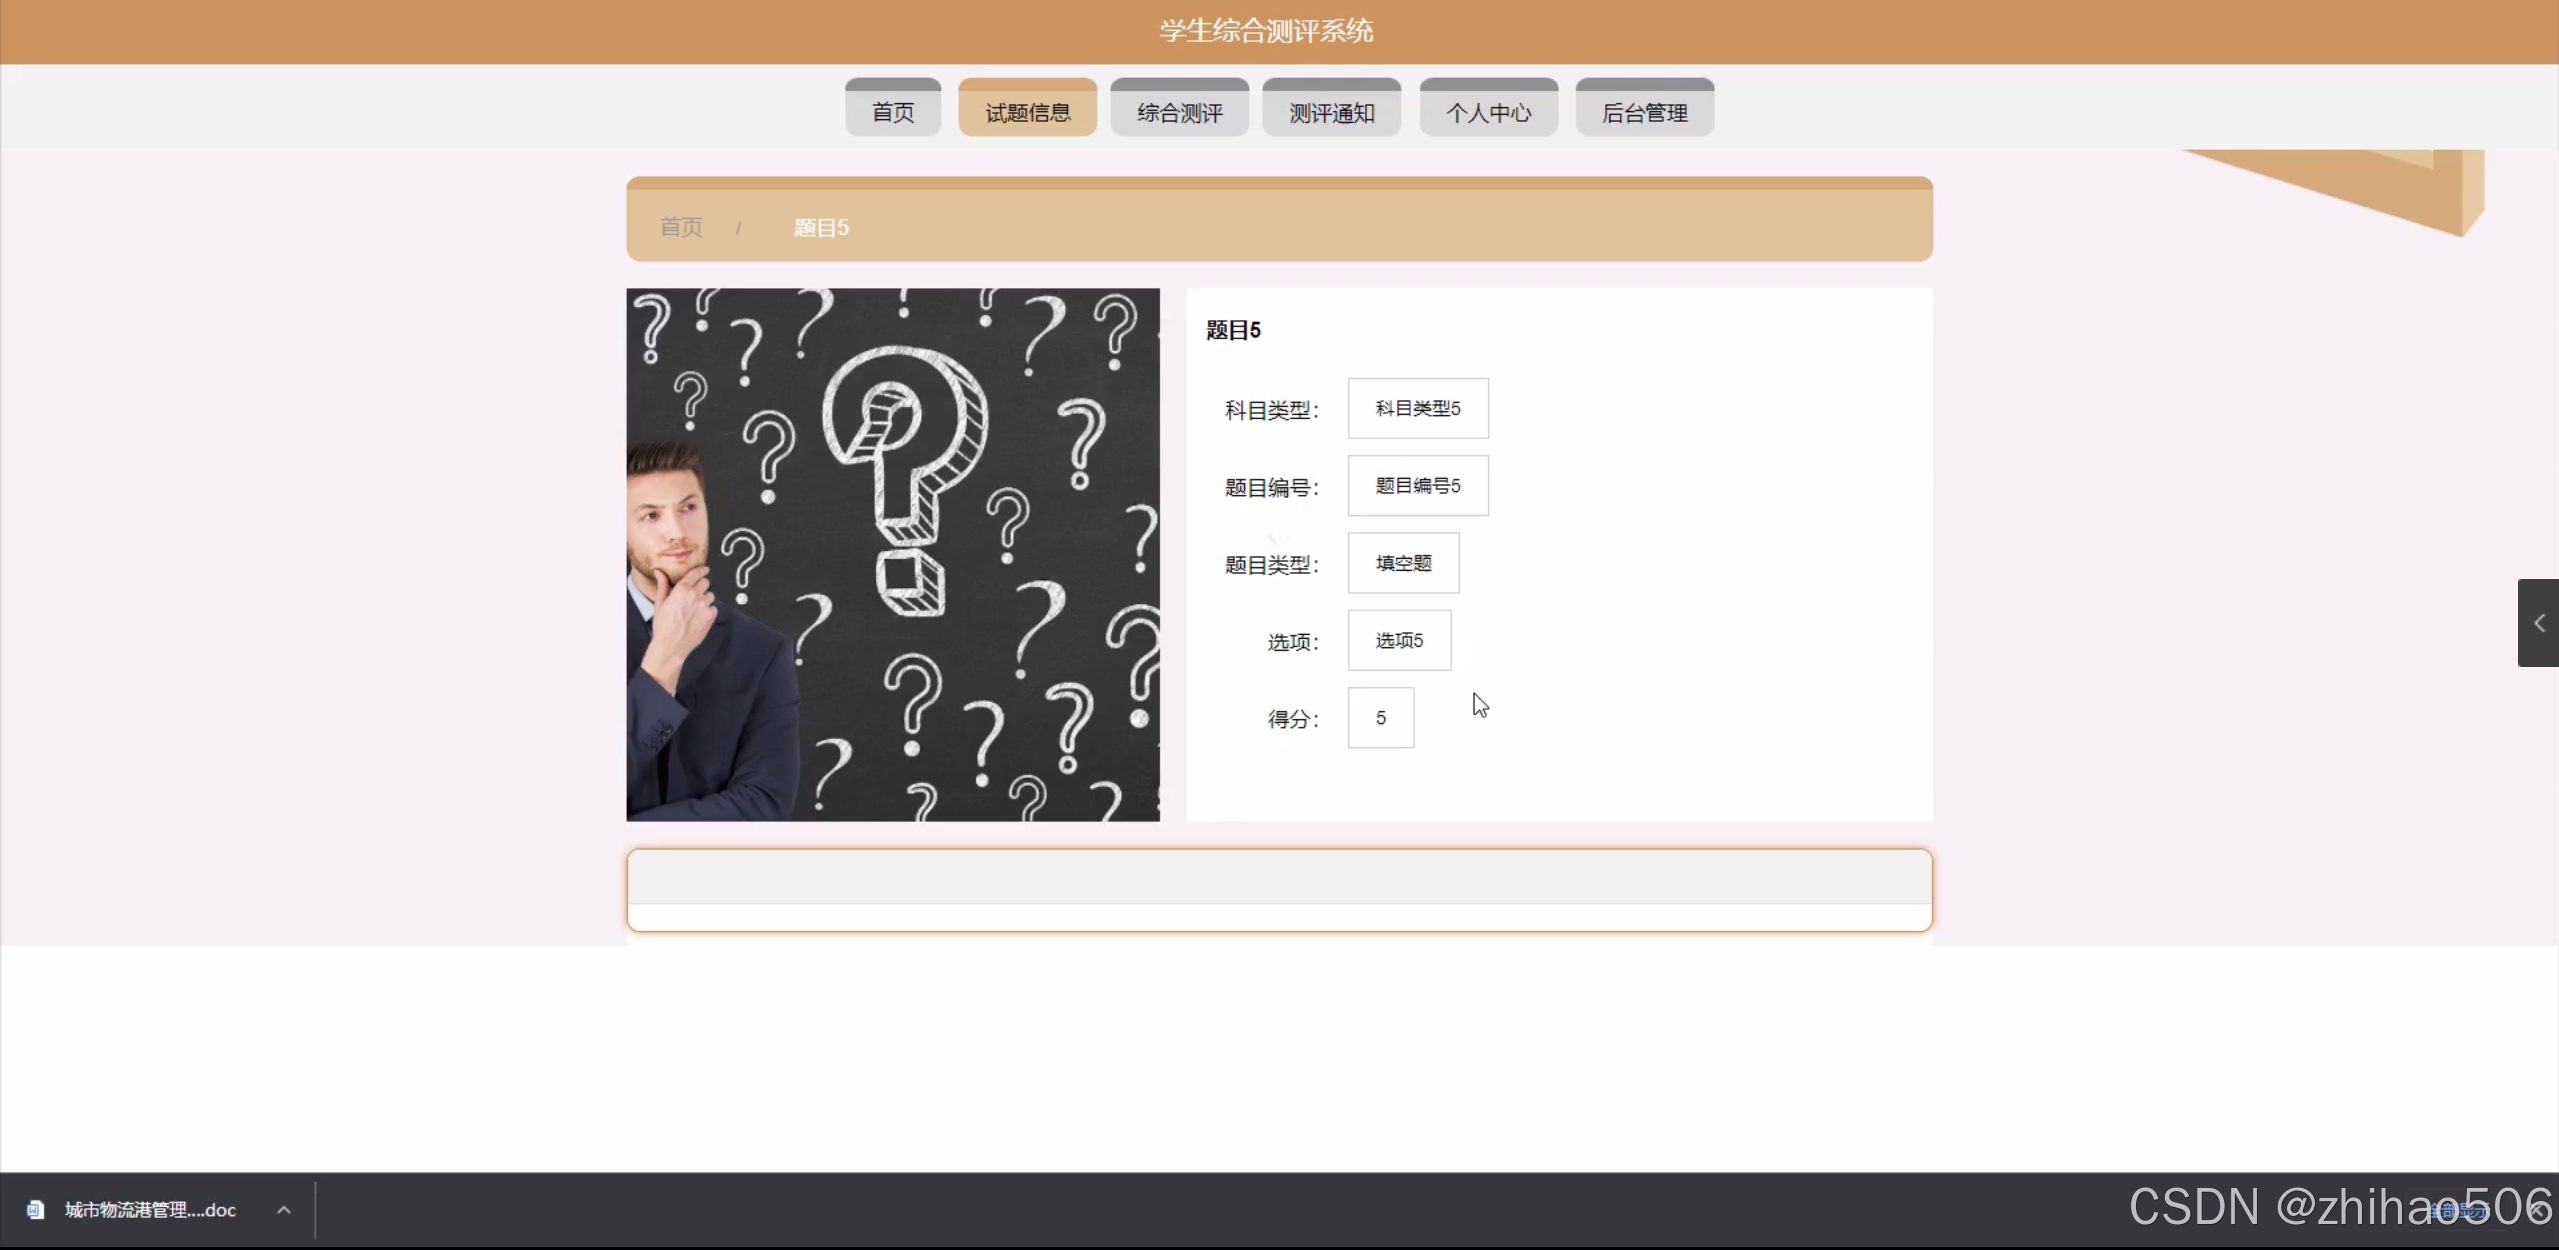Click the 题目5 breadcrumb item
This screenshot has height=1250, width=2559.
pos(820,227)
